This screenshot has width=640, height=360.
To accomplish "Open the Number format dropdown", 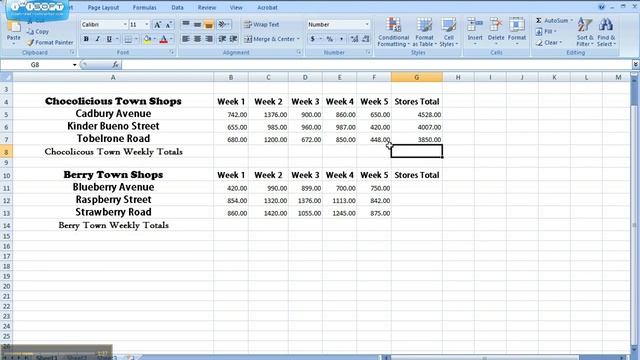I will click(x=367, y=24).
